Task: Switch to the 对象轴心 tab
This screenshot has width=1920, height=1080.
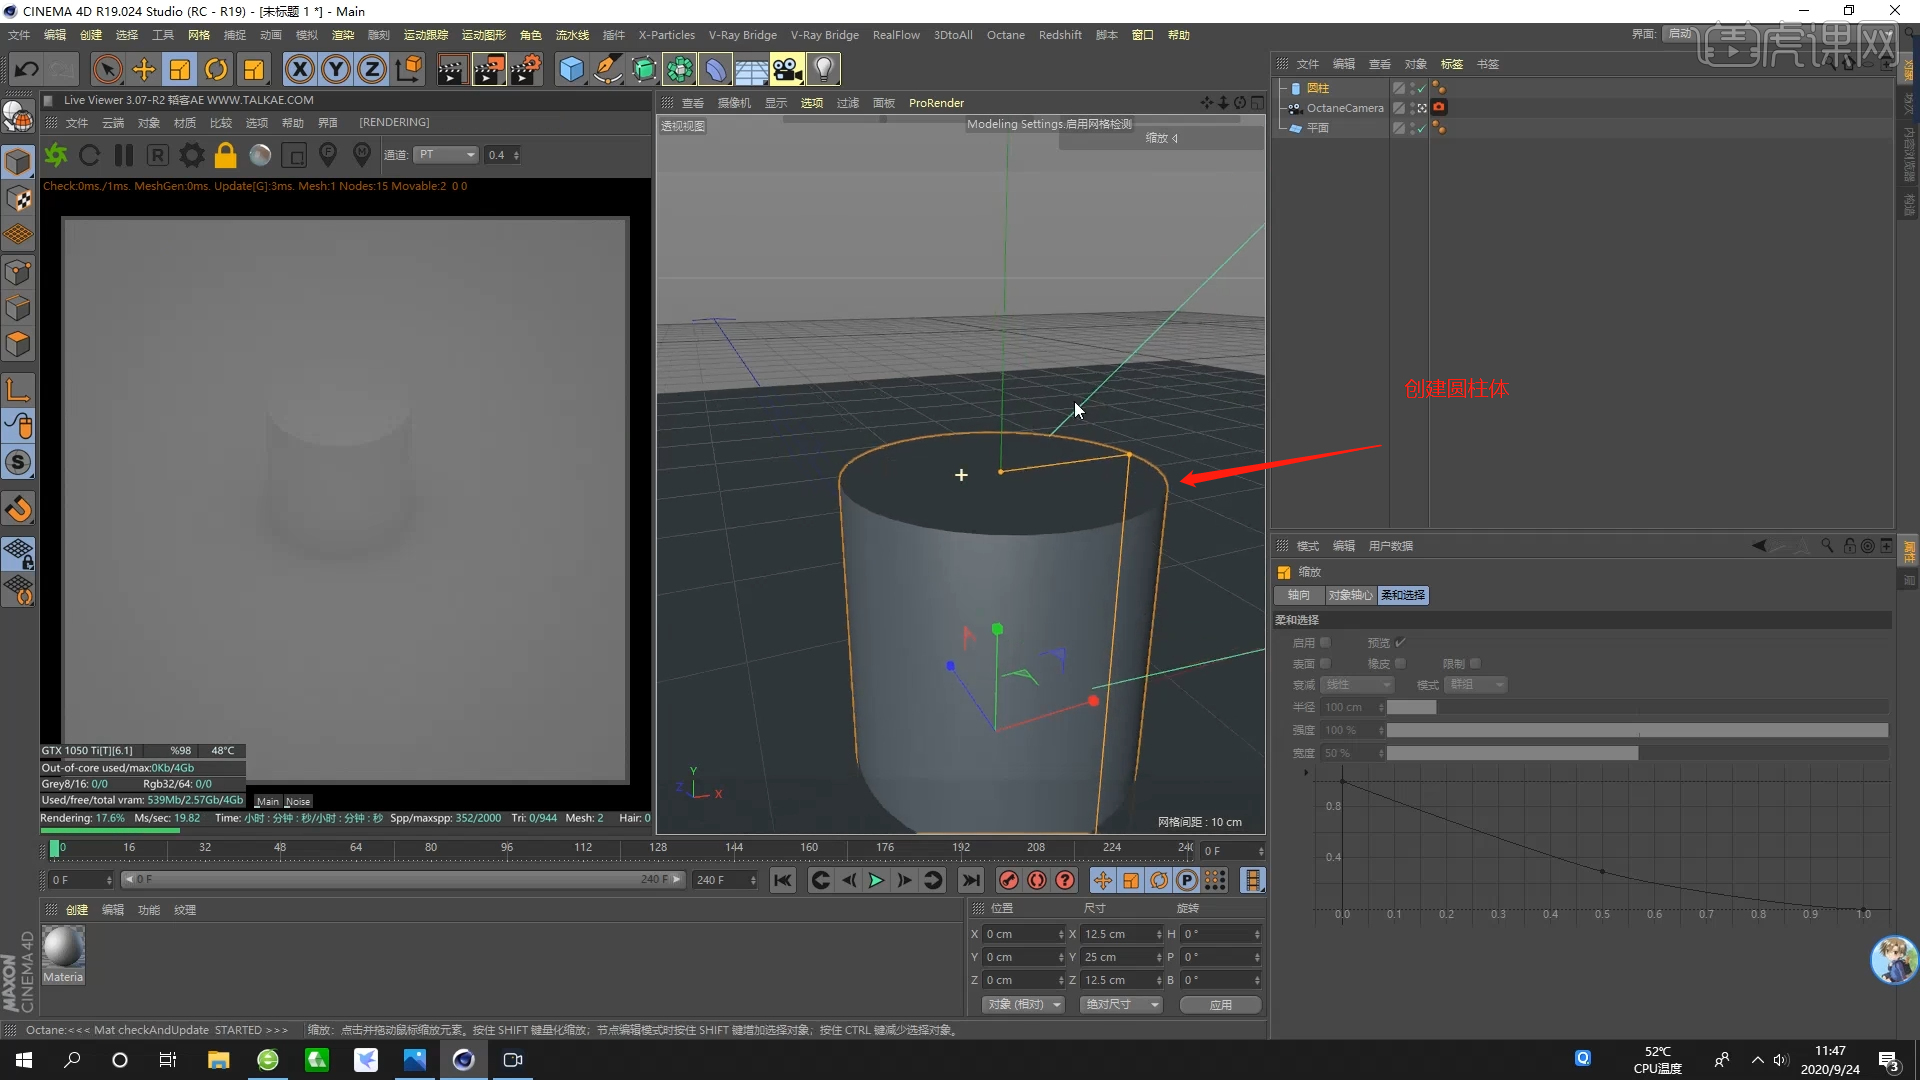Action: pos(1350,595)
